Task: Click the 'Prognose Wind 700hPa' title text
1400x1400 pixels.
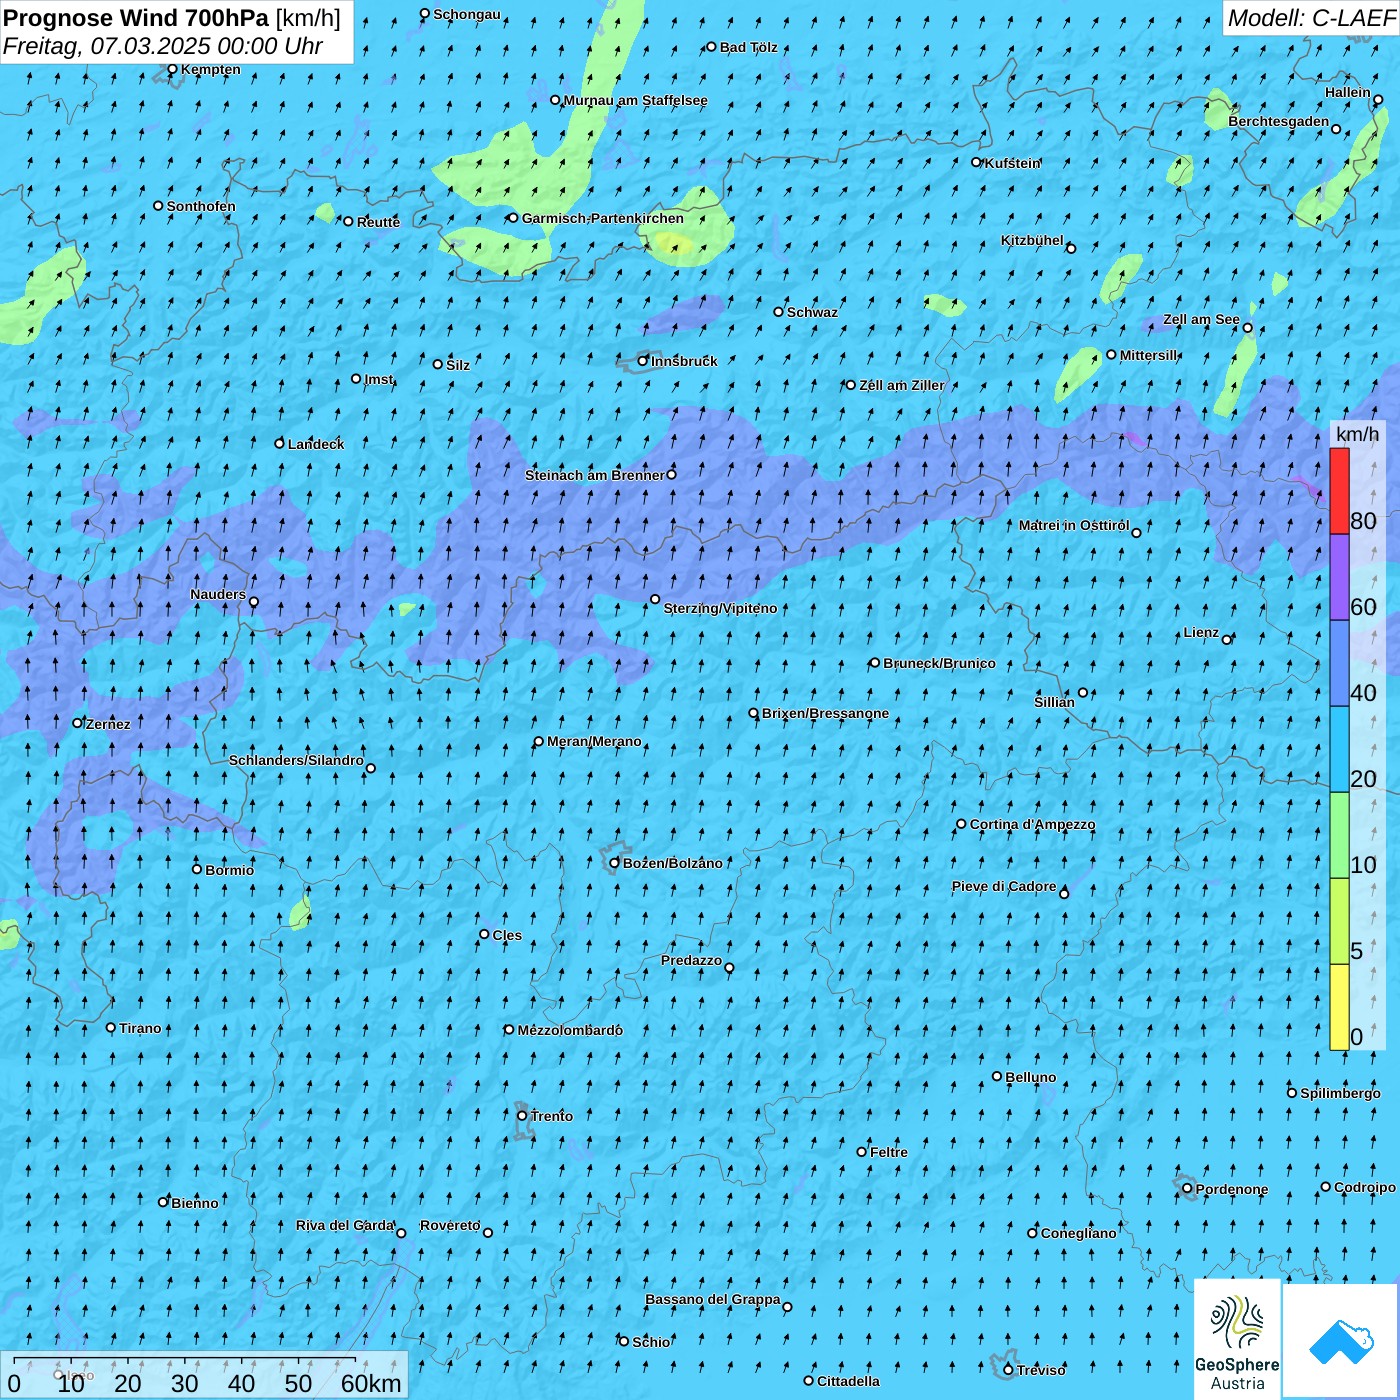Action: point(136,18)
